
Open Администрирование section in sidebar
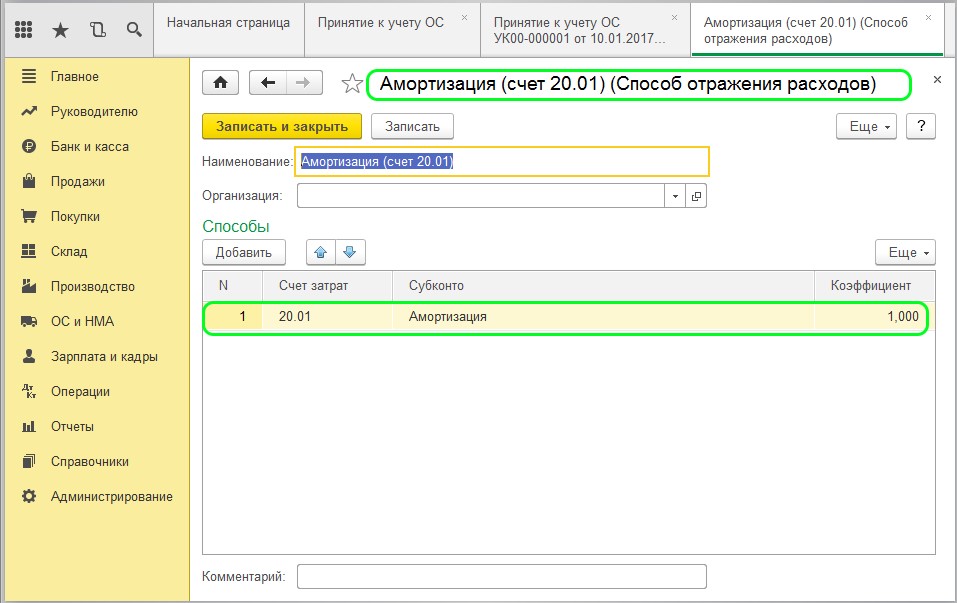point(111,497)
